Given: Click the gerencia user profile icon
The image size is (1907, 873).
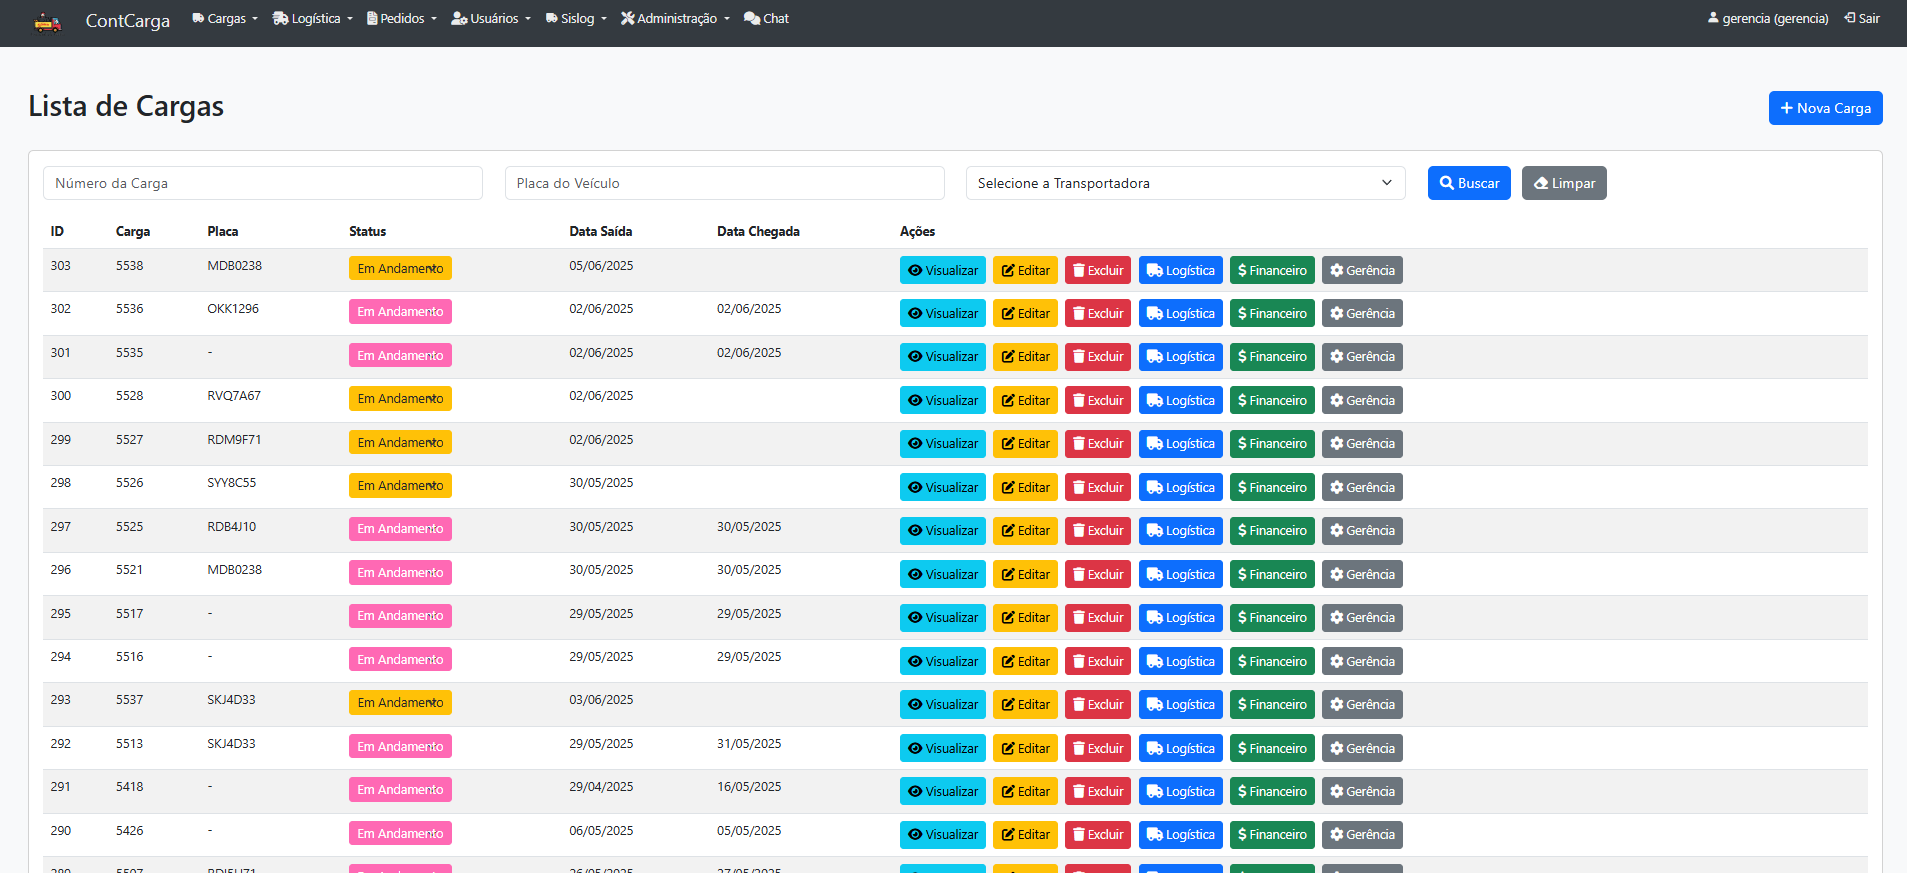Looking at the screenshot, I should (x=1713, y=18).
